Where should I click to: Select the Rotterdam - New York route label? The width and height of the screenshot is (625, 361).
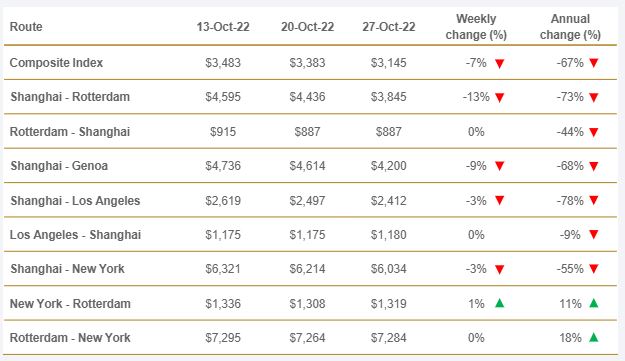click(70, 337)
